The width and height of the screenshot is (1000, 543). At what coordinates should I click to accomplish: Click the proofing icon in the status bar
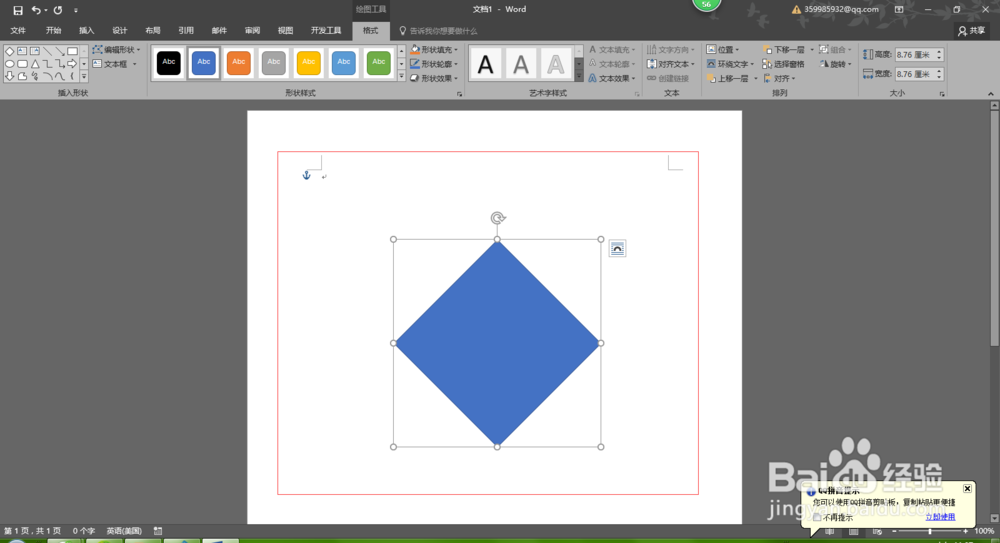pos(158,531)
